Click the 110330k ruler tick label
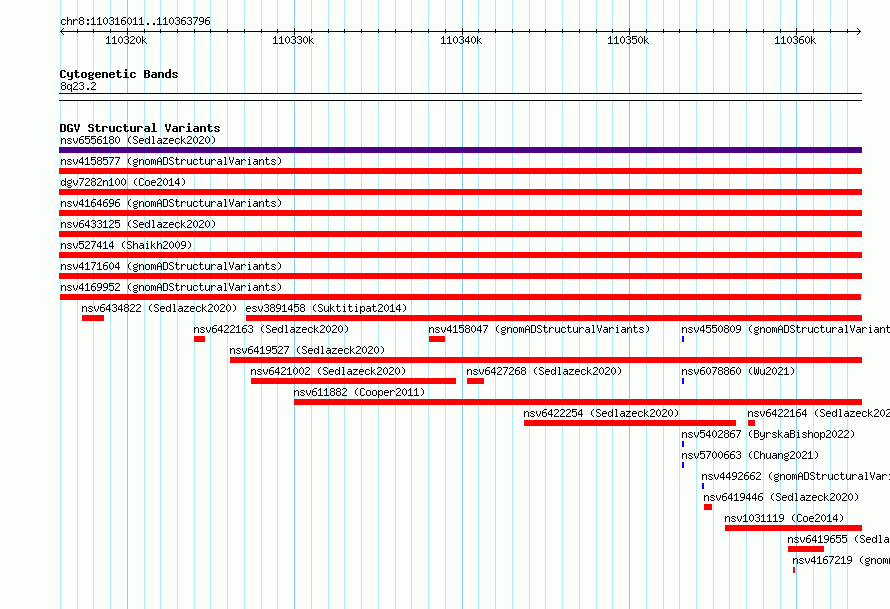890x609 pixels. (x=293, y=40)
